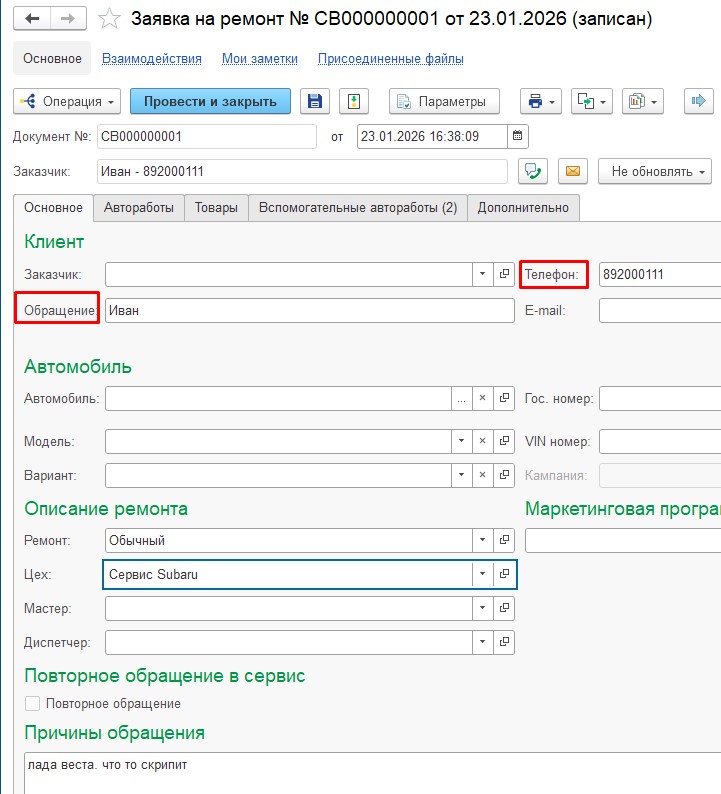The width and height of the screenshot is (721, 794).
Task: Expand the Диспетчер dropdown list
Action: [483, 642]
